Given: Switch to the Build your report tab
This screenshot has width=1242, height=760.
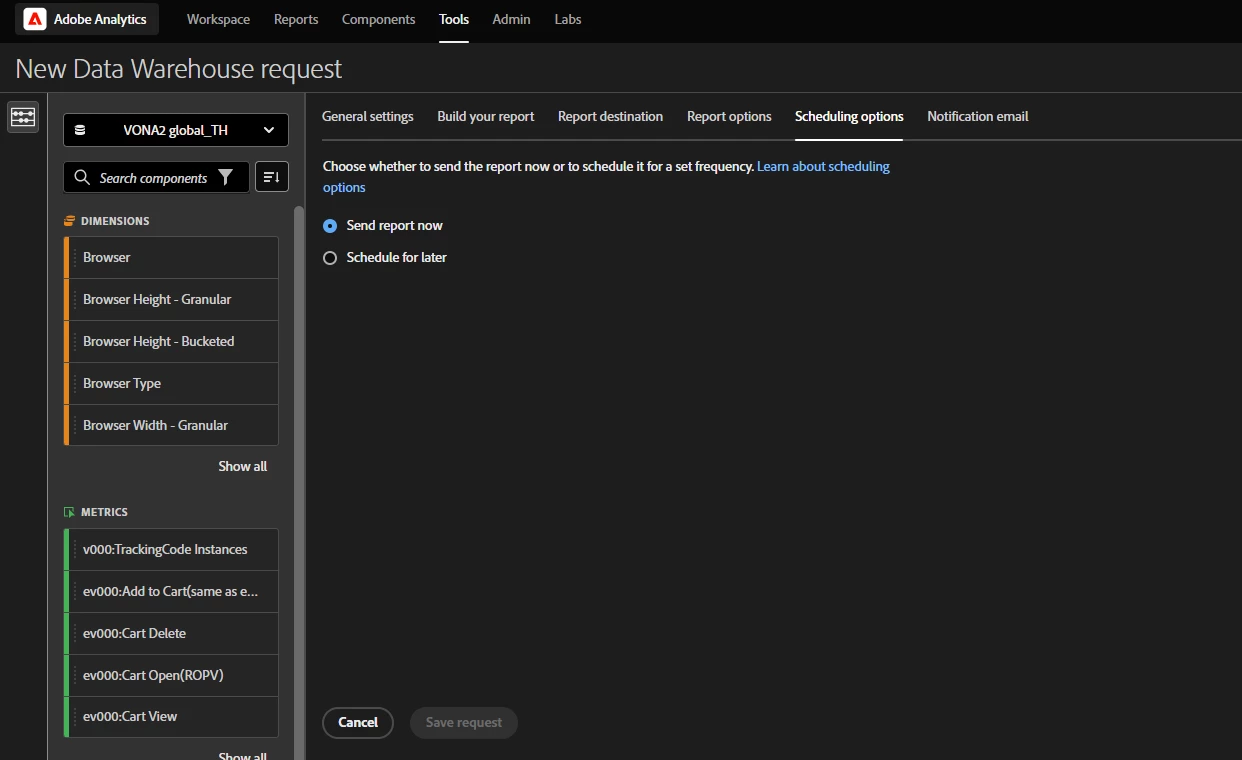Looking at the screenshot, I should click(486, 116).
